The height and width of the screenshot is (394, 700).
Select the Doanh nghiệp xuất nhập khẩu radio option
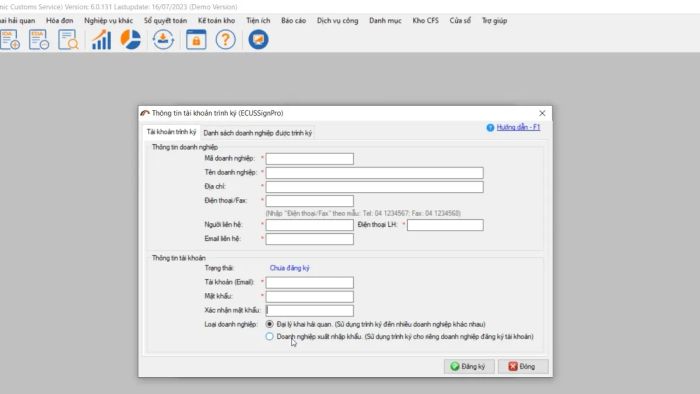click(269, 336)
